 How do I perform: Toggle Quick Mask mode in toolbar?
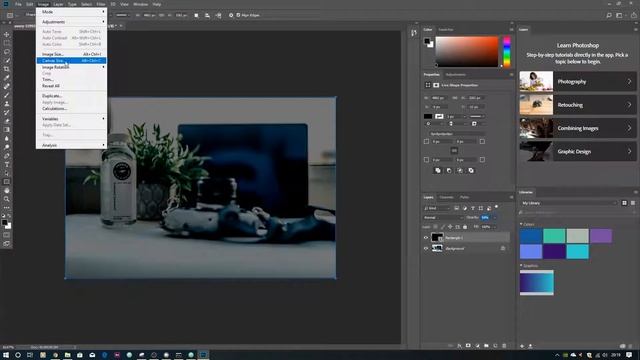click(x=7, y=235)
